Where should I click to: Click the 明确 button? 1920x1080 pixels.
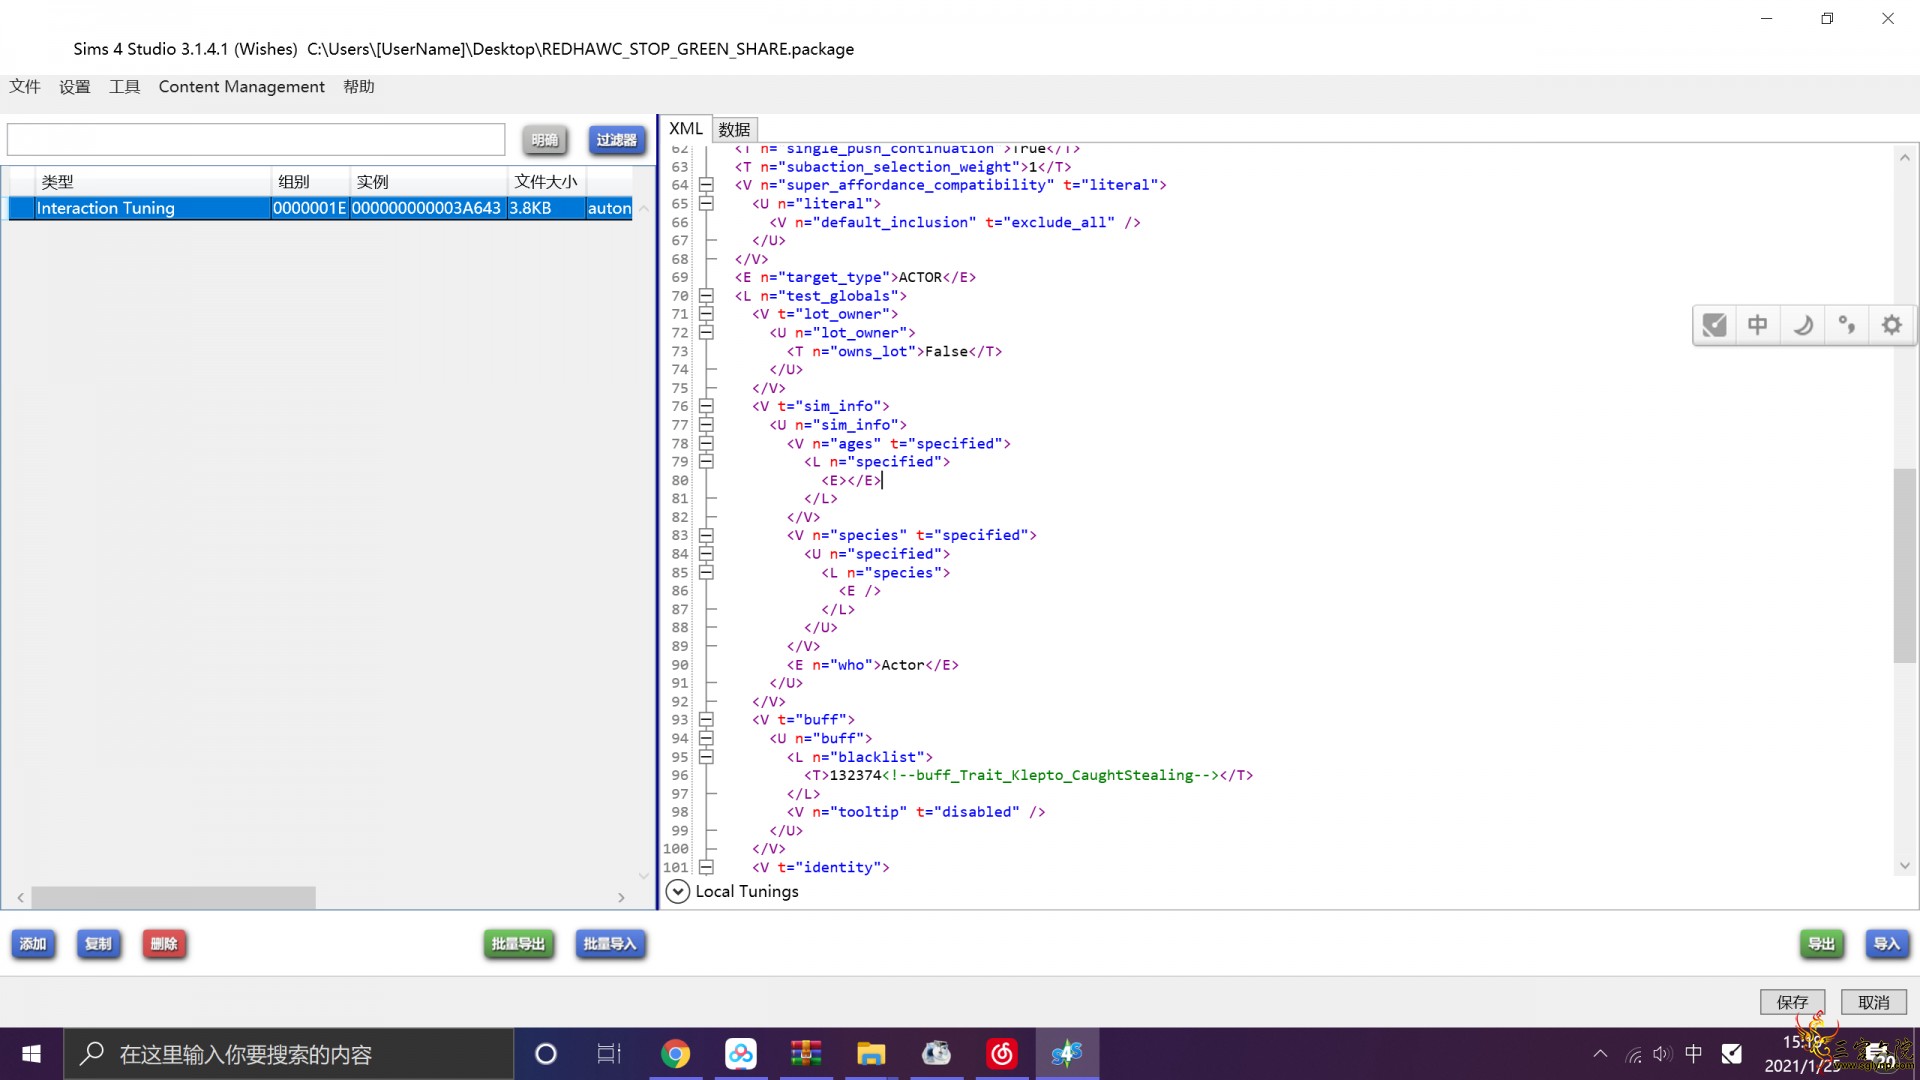click(545, 140)
